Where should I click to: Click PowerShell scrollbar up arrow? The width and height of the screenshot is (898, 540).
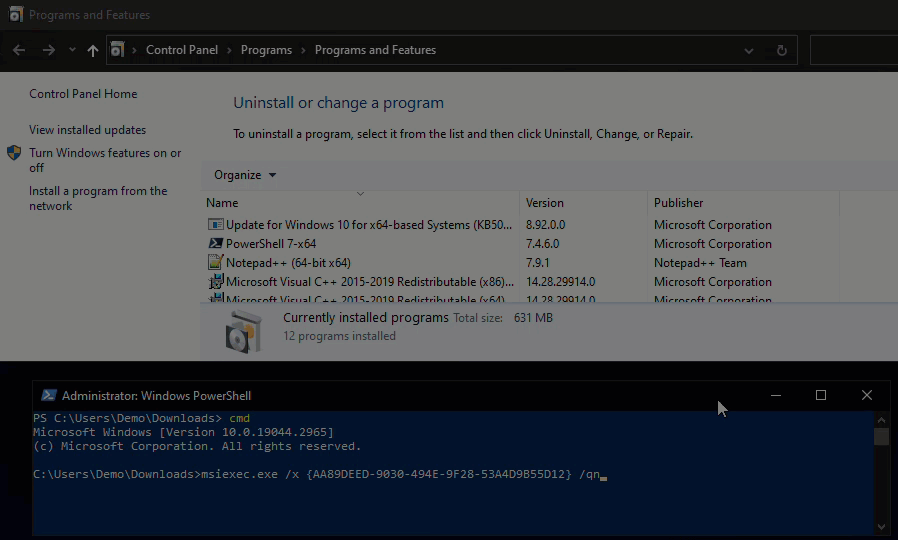881,420
